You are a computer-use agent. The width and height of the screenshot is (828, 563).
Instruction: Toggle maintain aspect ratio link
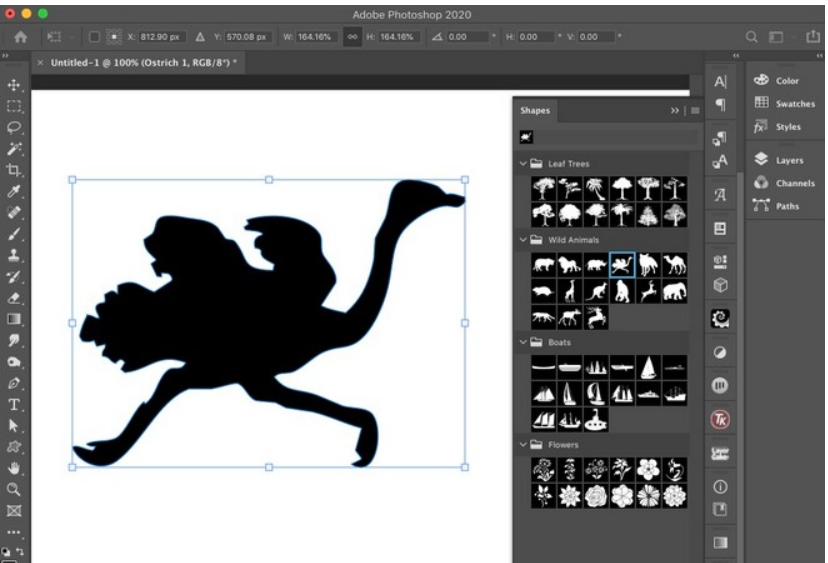click(x=352, y=37)
